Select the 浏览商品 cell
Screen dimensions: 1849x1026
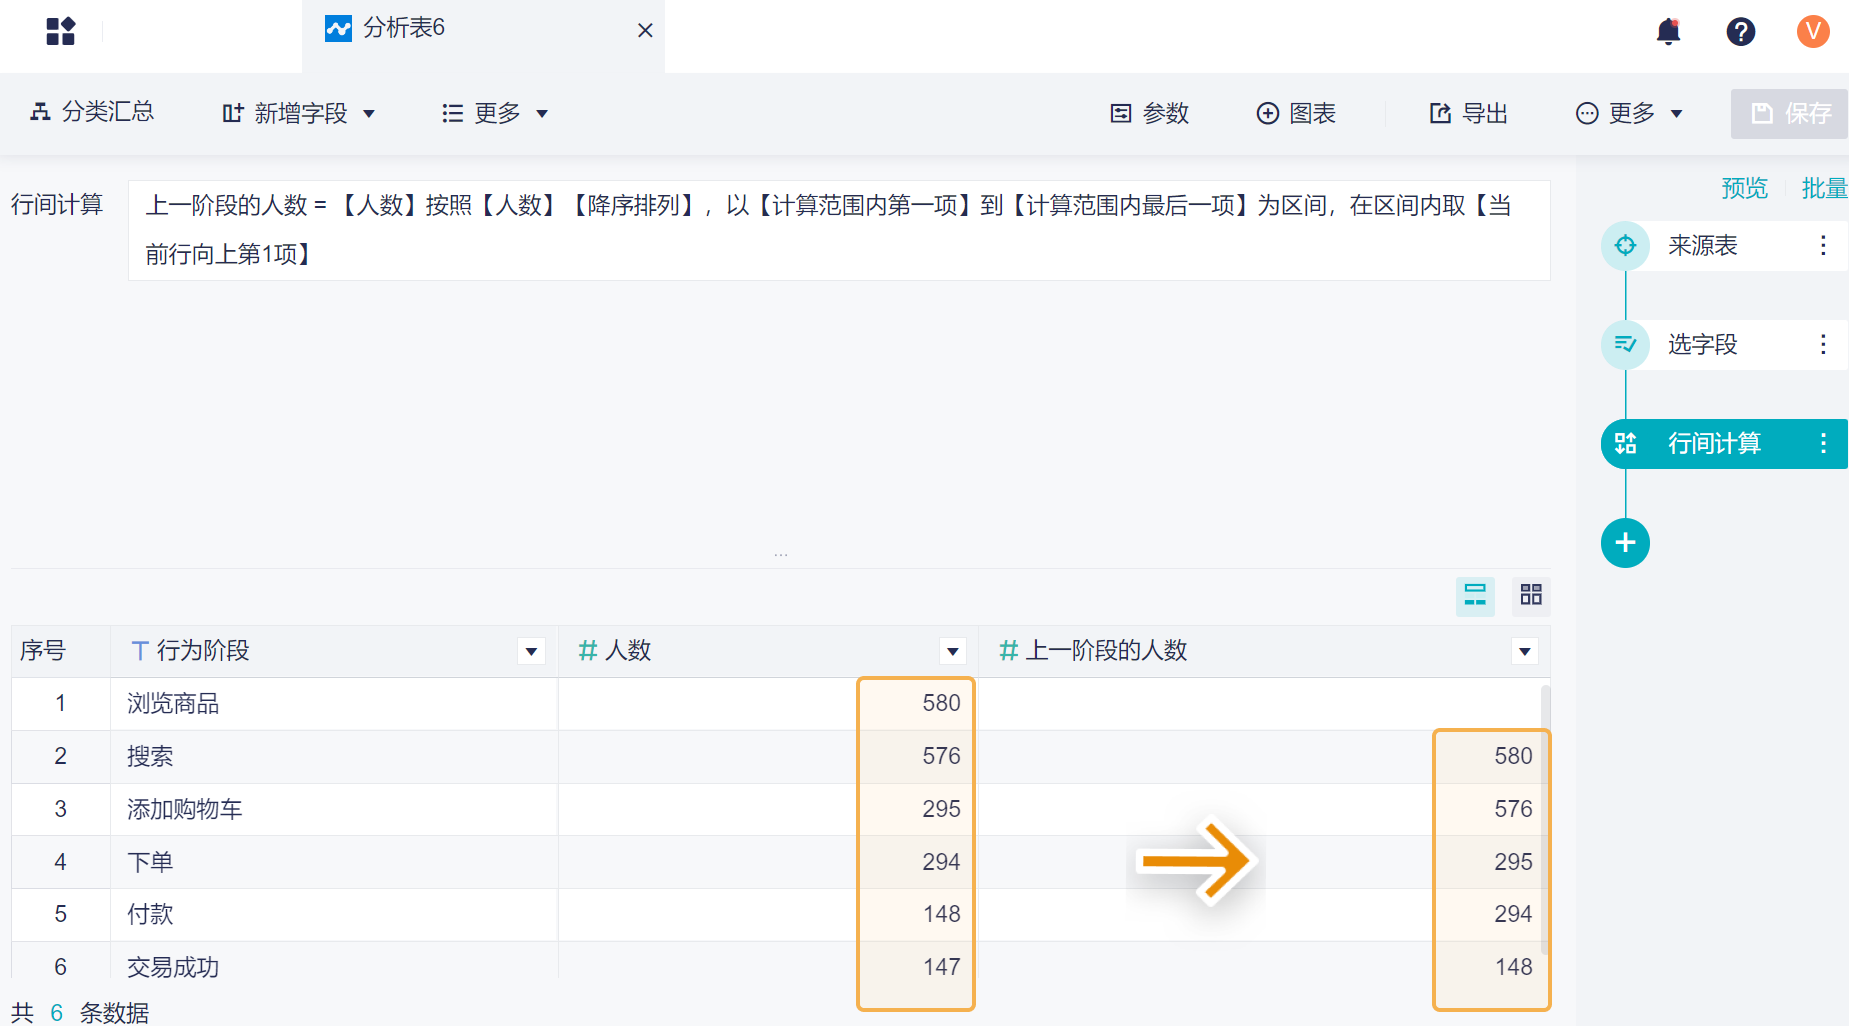pyautogui.click(x=334, y=703)
